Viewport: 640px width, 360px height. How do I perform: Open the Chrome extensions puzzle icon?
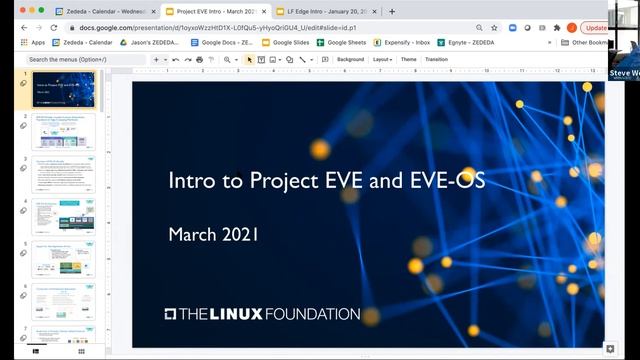point(557,28)
